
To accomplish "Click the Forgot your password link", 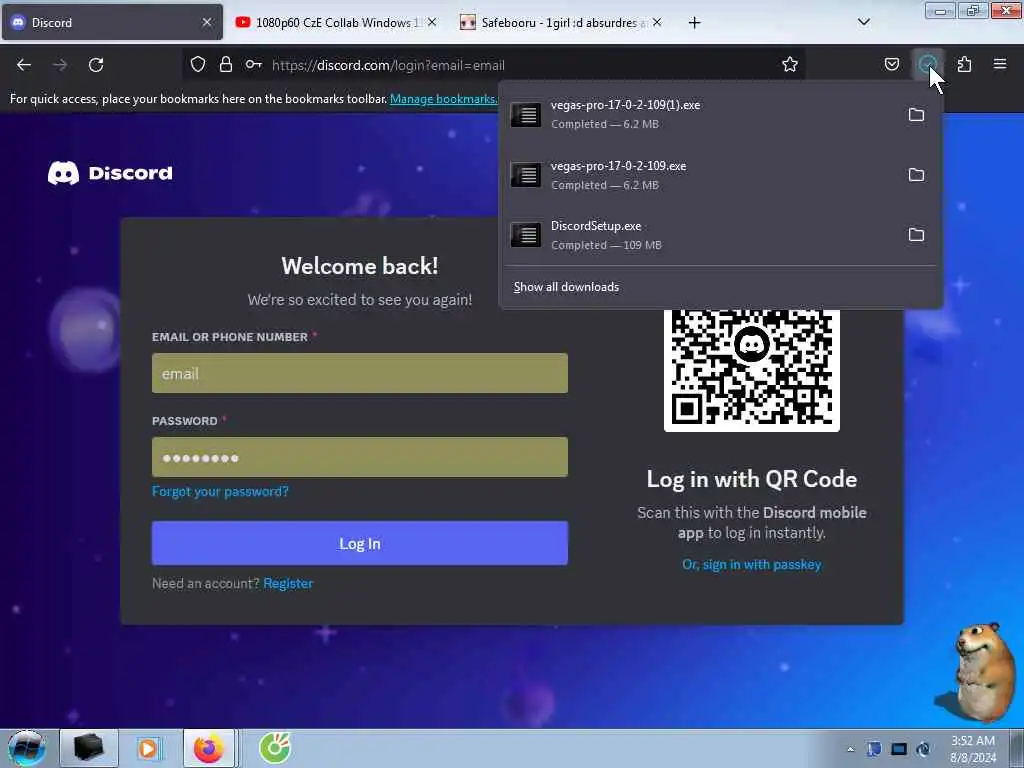I will [220, 491].
